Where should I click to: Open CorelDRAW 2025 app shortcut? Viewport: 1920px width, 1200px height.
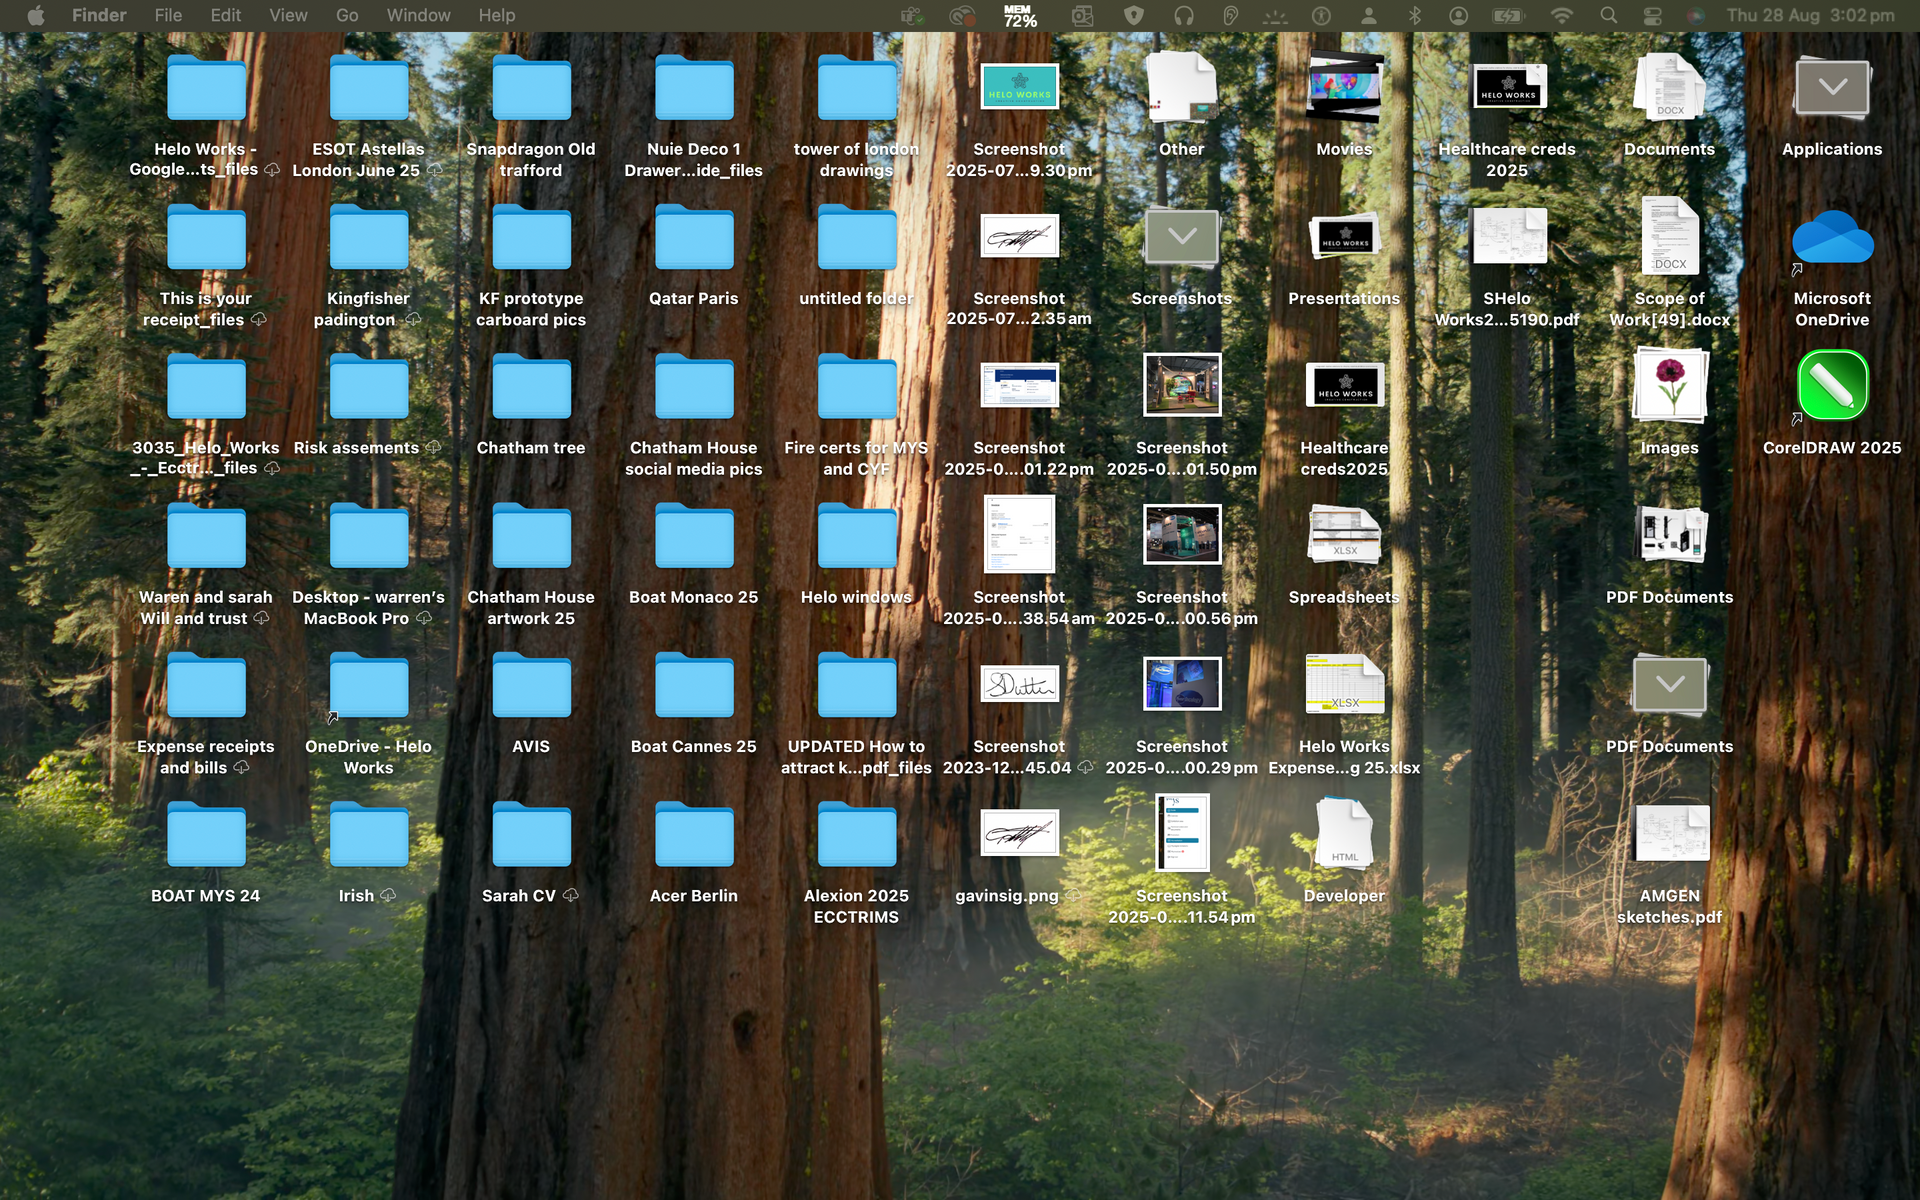coord(1832,386)
